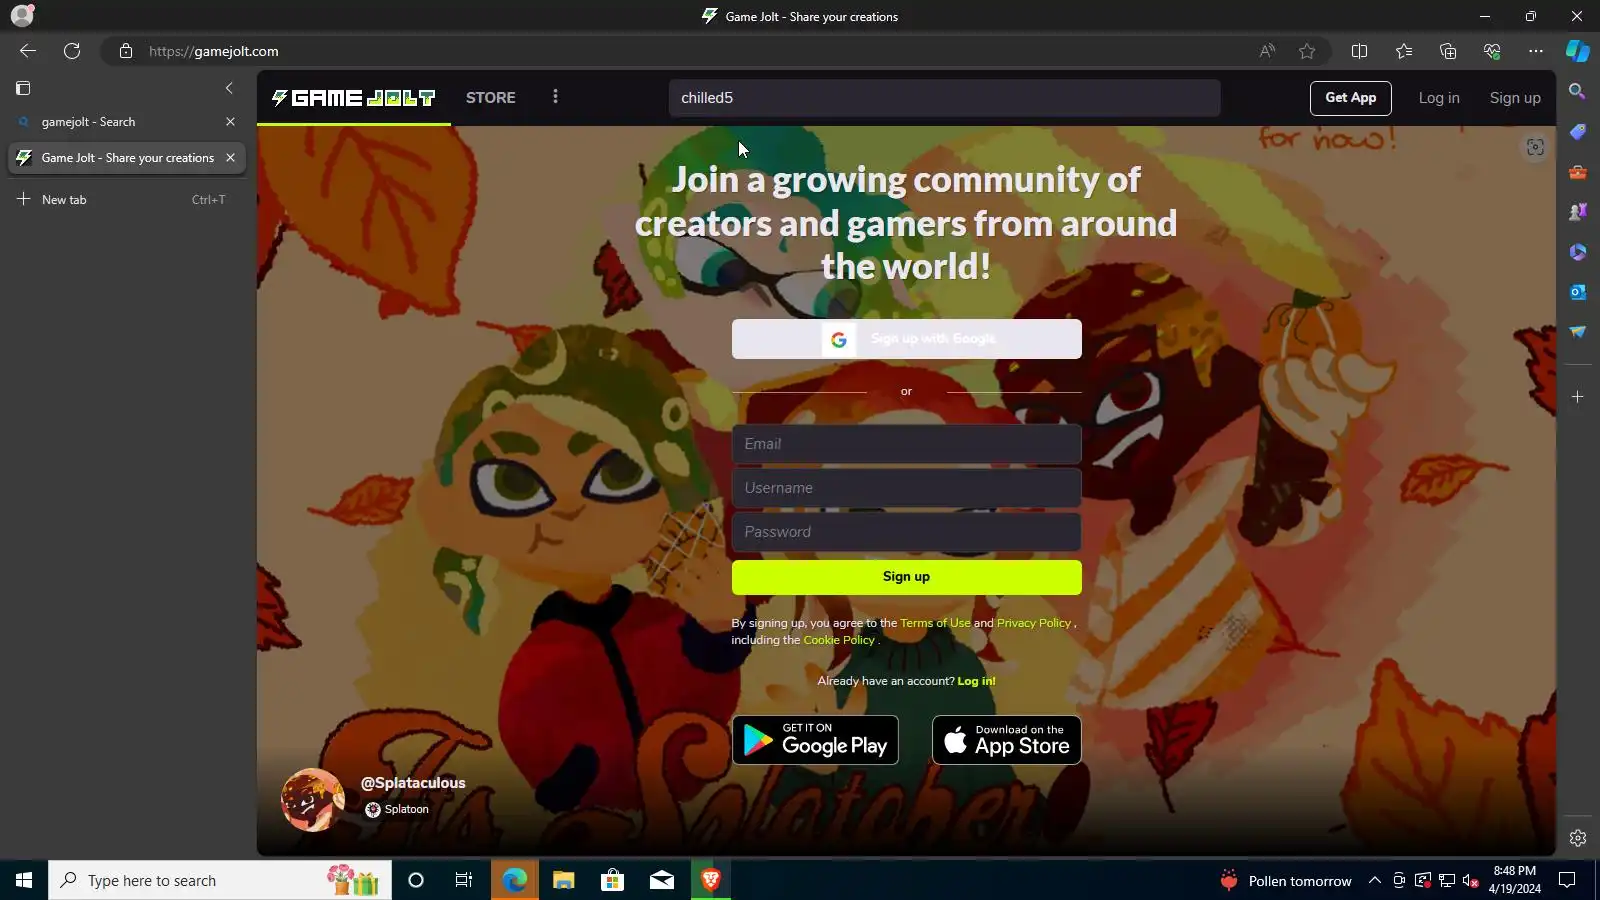1600x900 pixels.
Task: Click the visual search icon on image
Action: (1535, 147)
